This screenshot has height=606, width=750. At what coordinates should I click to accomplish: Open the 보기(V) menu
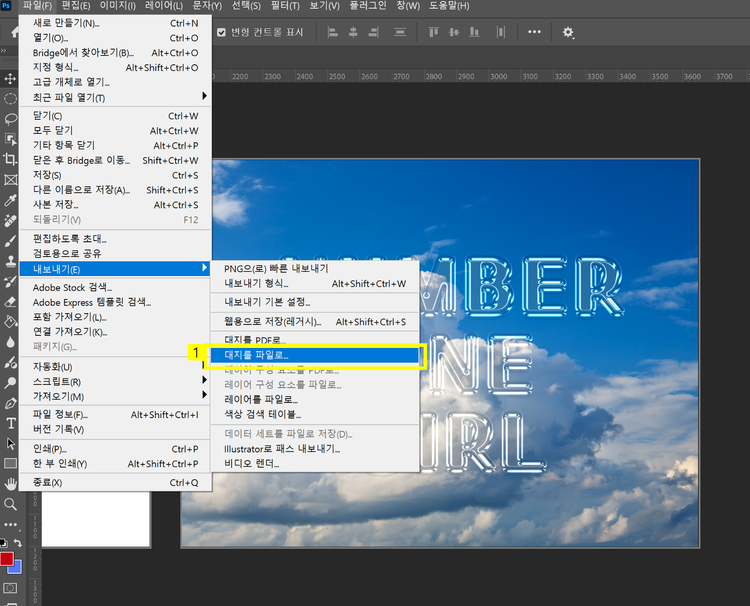point(324,6)
